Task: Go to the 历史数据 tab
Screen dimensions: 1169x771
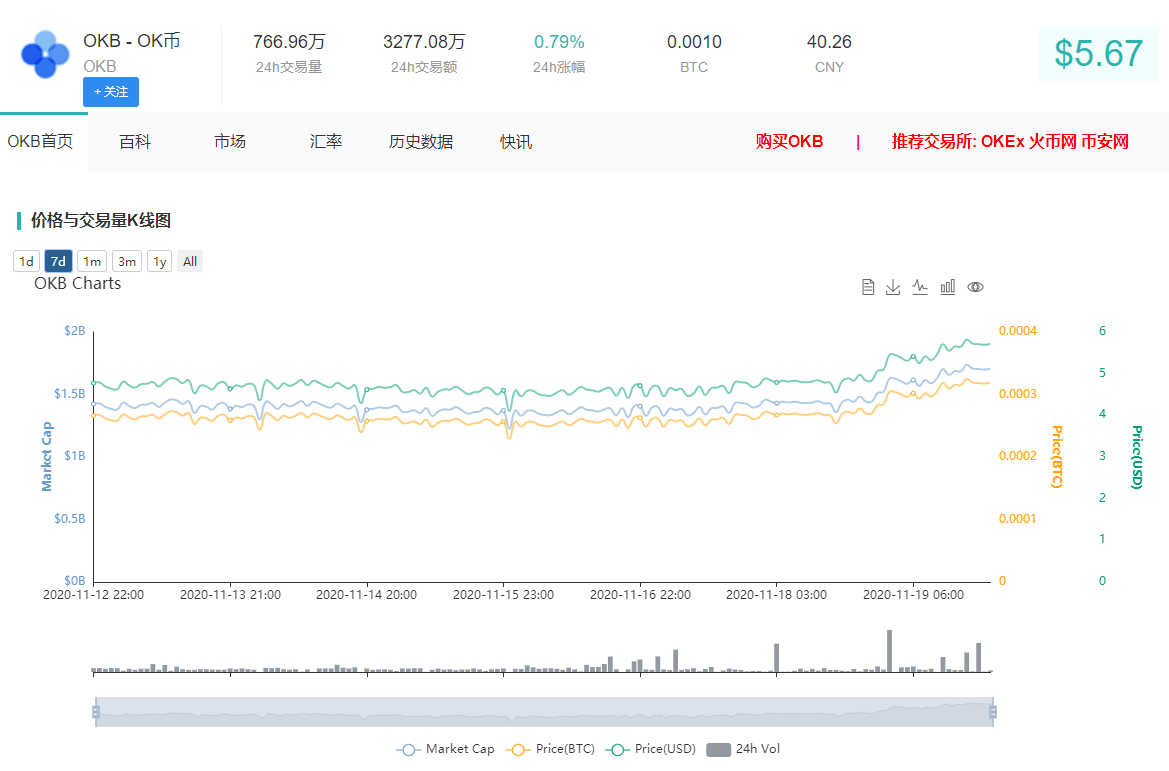Action: click(420, 142)
